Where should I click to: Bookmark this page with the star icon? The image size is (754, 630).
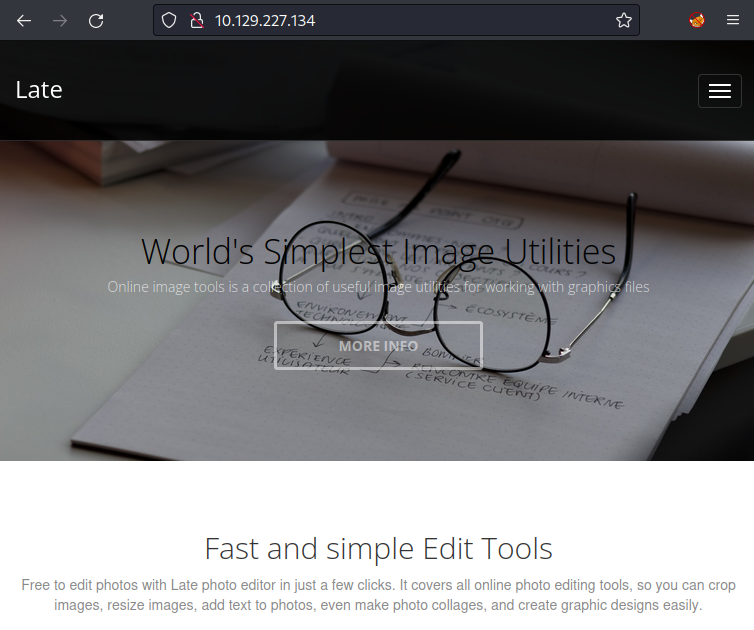(624, 20)
